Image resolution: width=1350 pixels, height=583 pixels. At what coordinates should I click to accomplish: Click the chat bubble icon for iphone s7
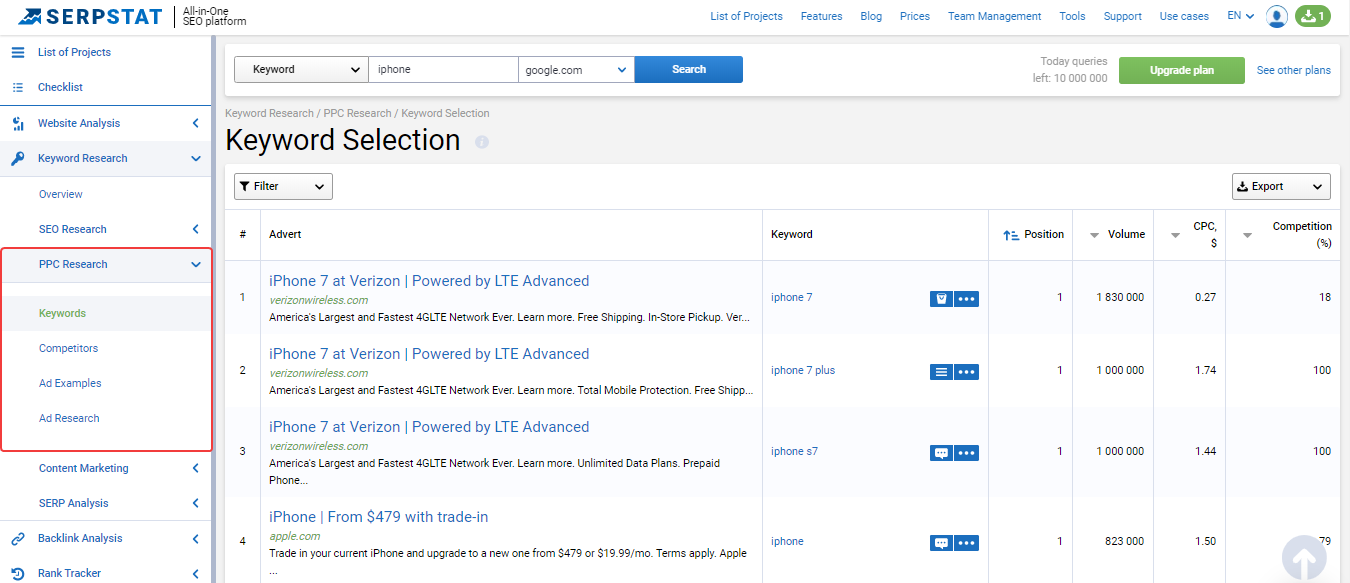point(941,452)
